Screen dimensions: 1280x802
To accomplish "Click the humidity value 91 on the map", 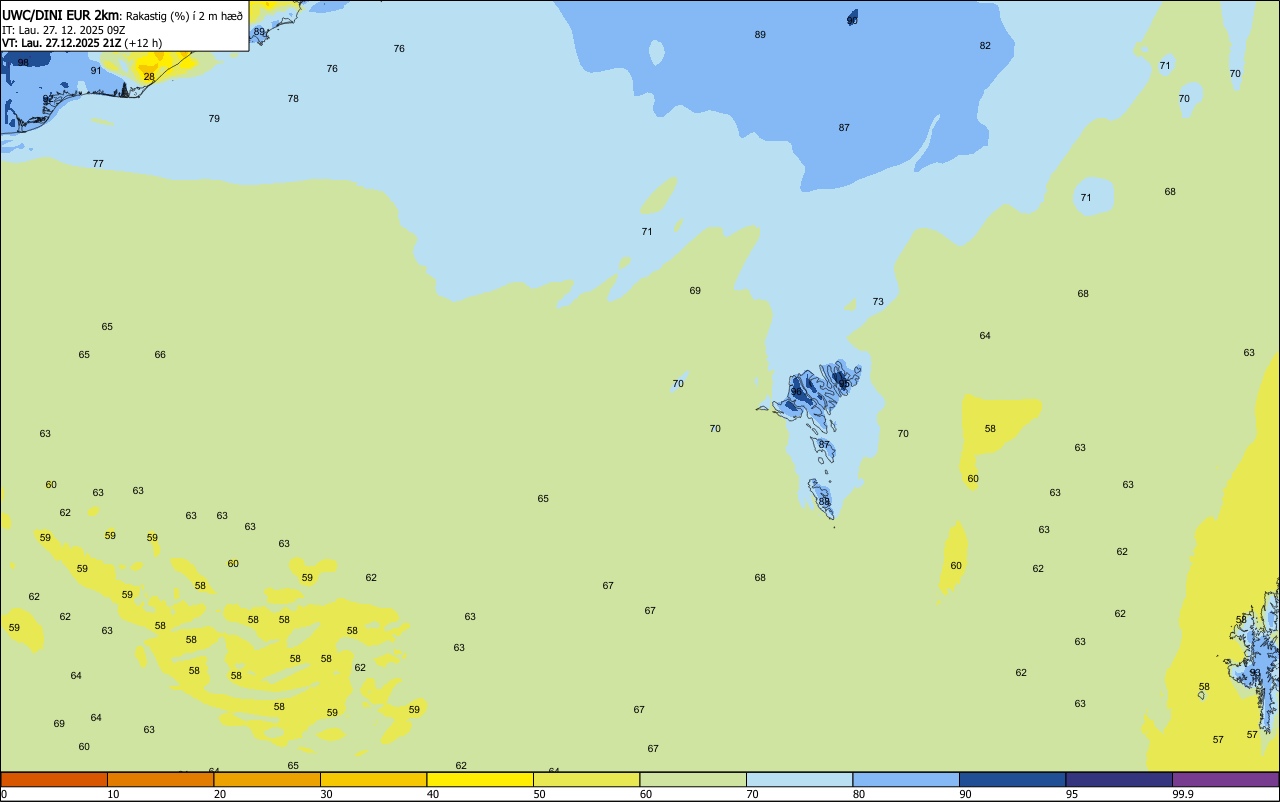I will [96, 71].
